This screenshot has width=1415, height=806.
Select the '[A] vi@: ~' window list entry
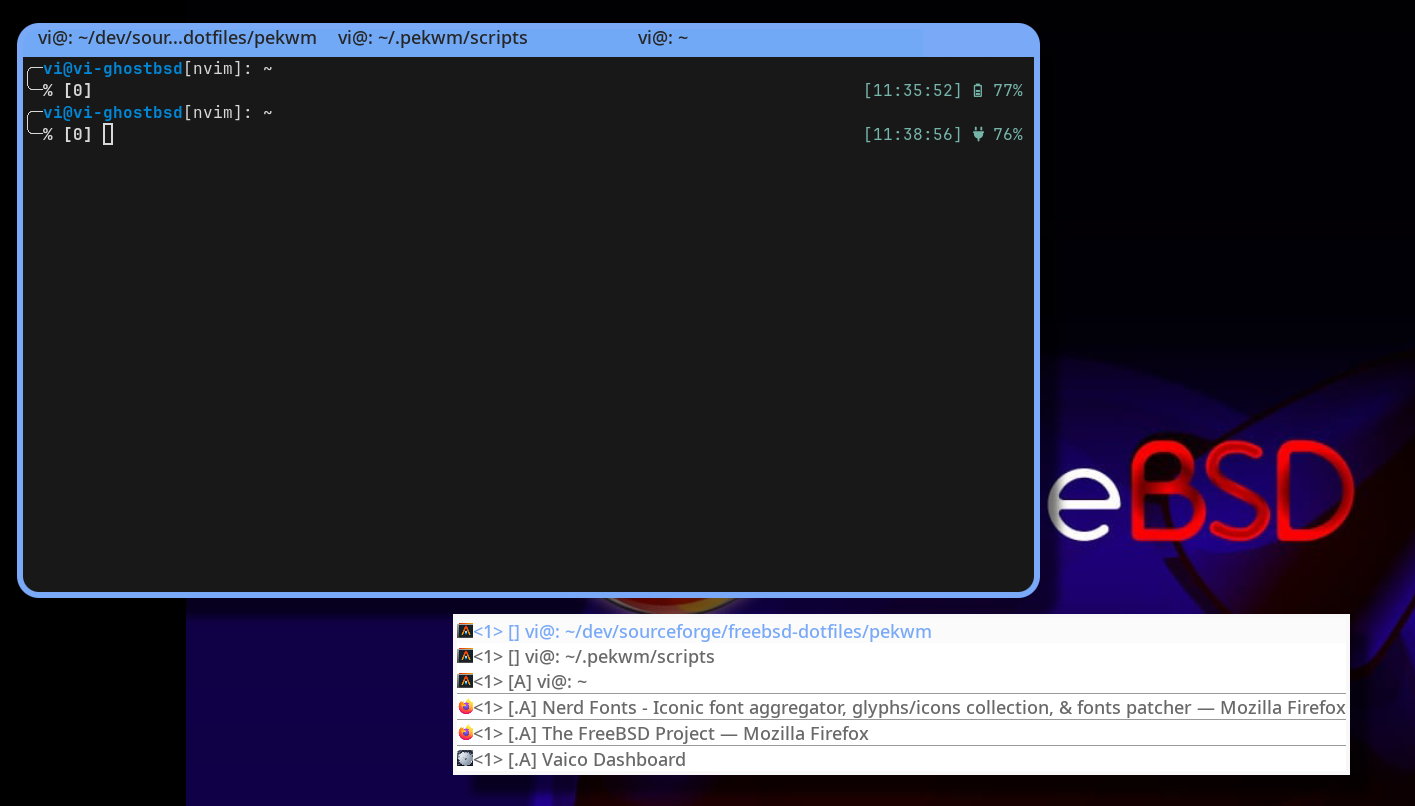pyautogui.click(x=547, y=682)
